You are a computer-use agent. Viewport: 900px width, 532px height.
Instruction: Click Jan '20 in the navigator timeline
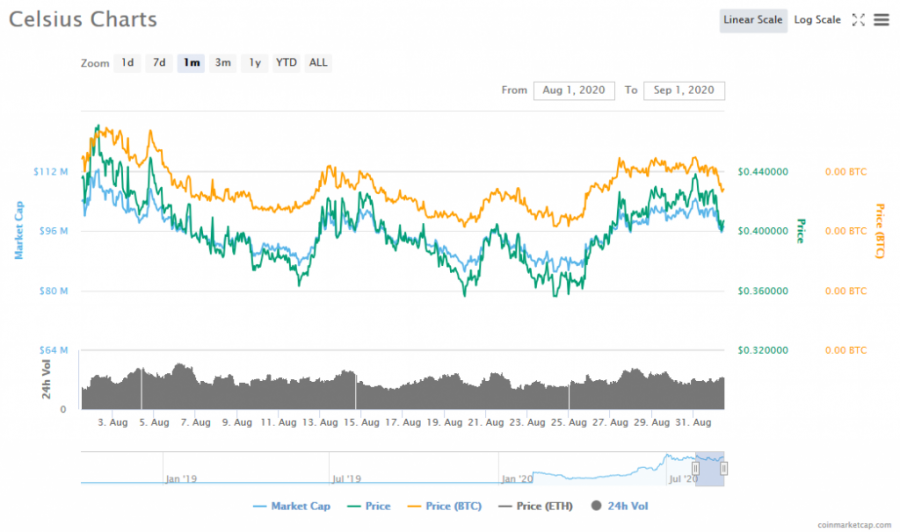point(517,479)
